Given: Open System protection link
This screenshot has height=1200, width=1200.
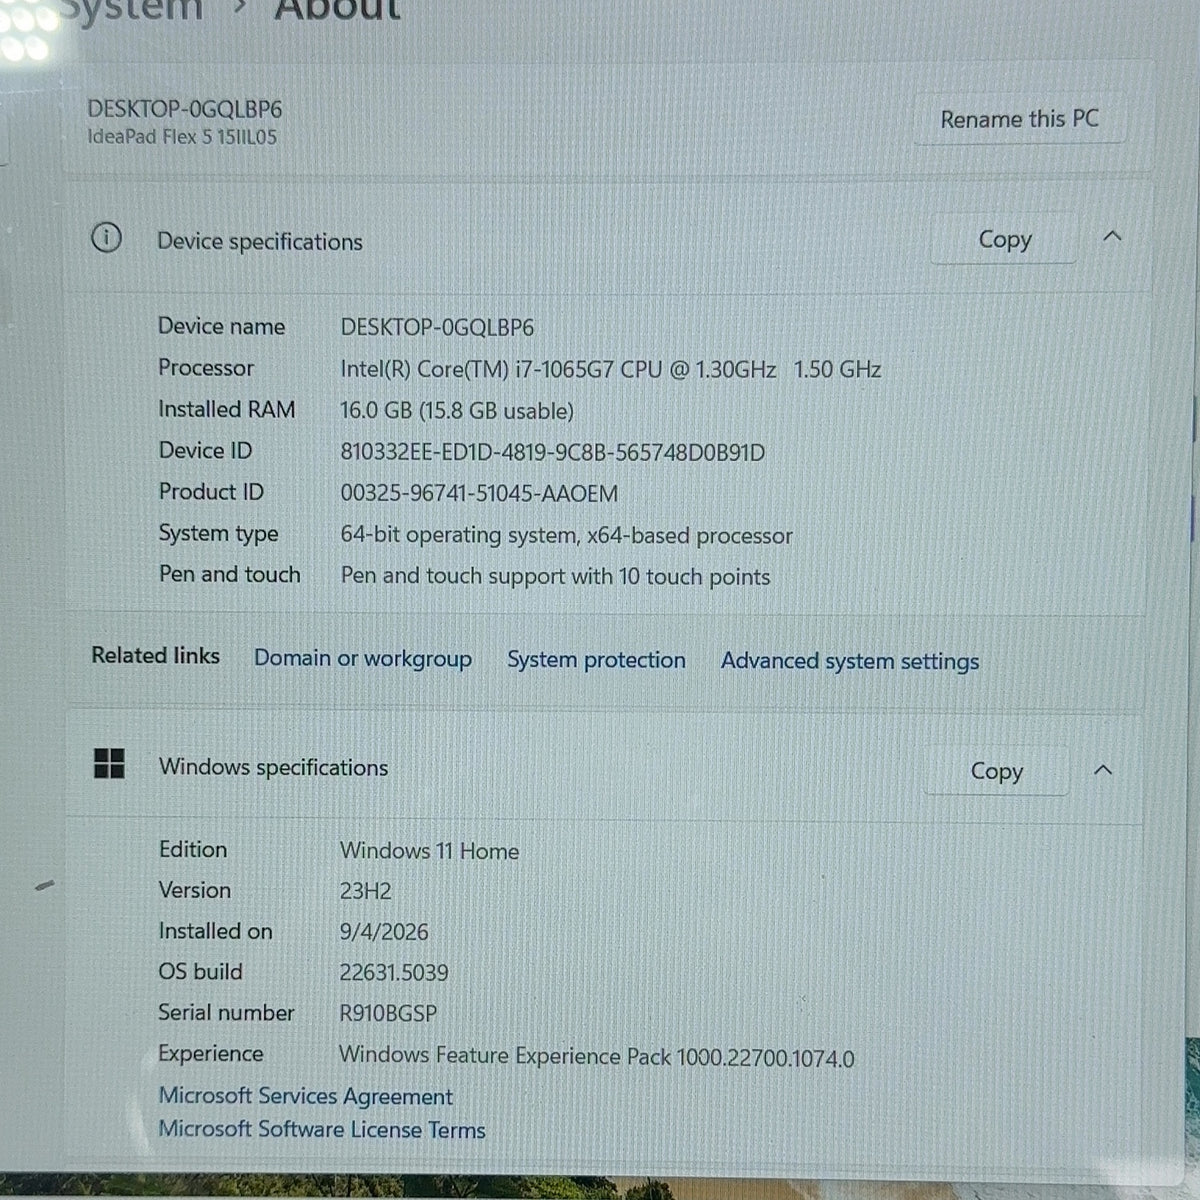Looking at the screenshot, I should click(x=596, y=660).
